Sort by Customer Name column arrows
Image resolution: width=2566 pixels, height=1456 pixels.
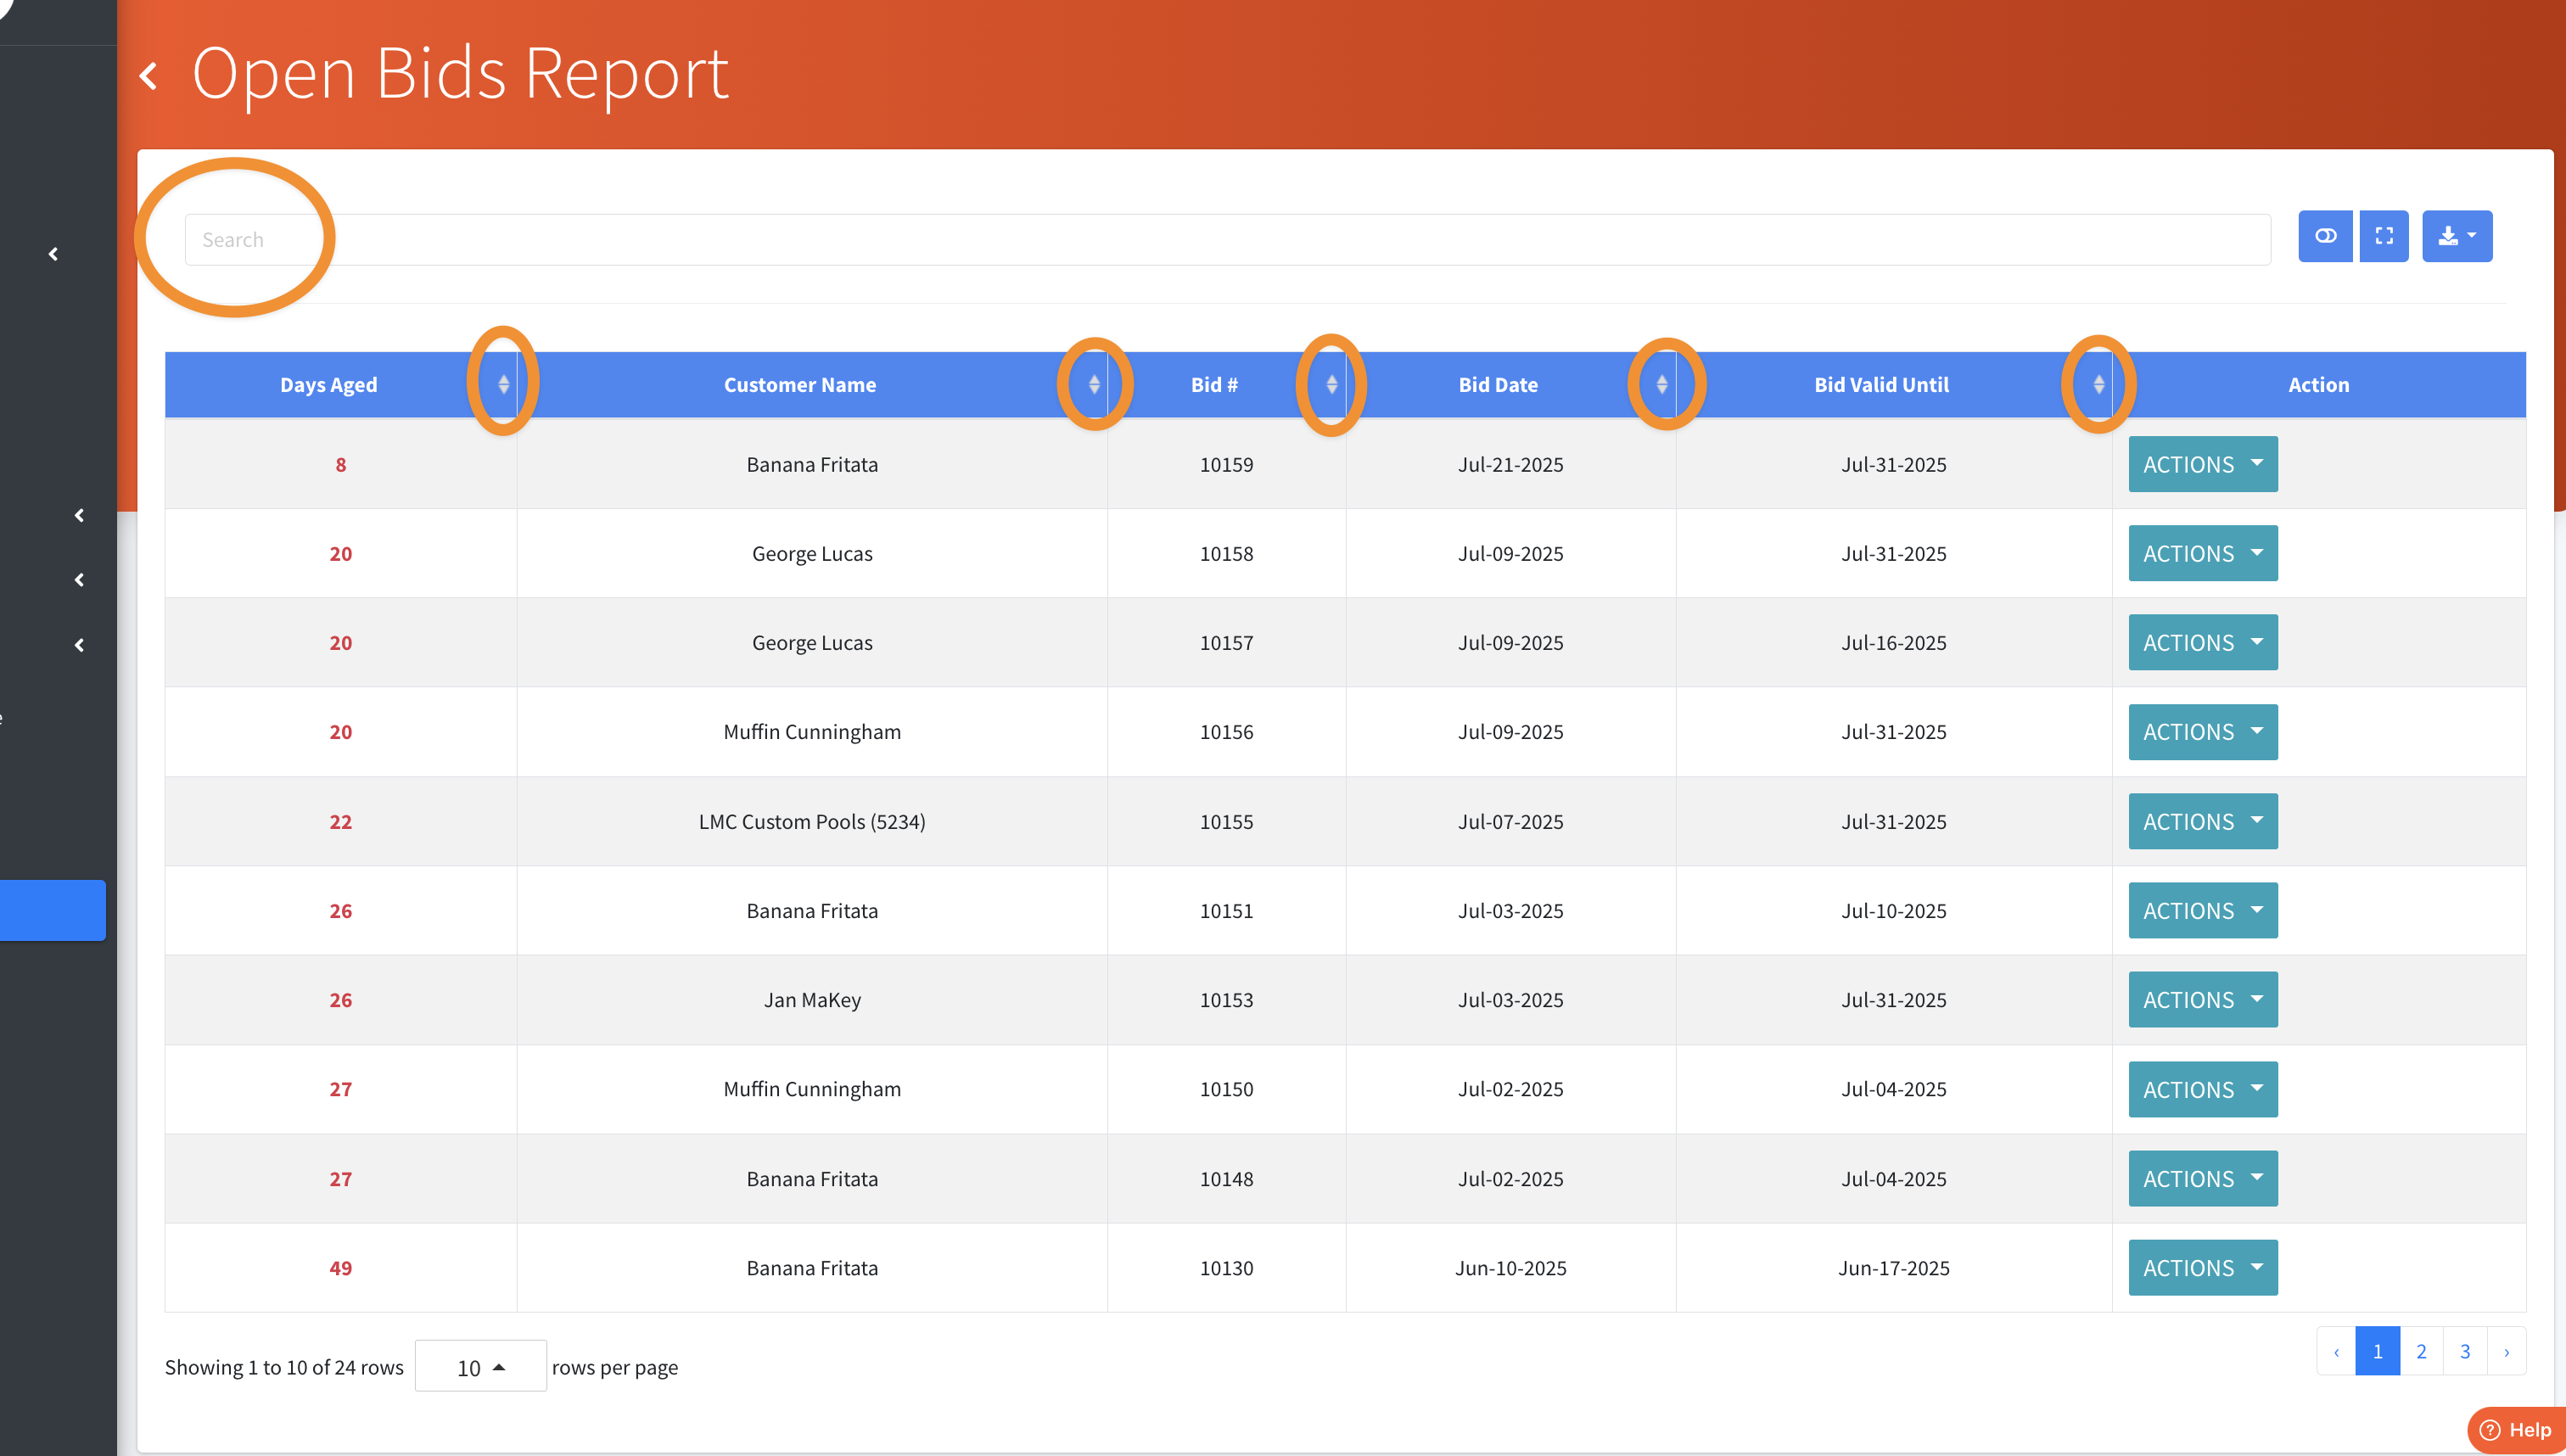pos(1094,384)
